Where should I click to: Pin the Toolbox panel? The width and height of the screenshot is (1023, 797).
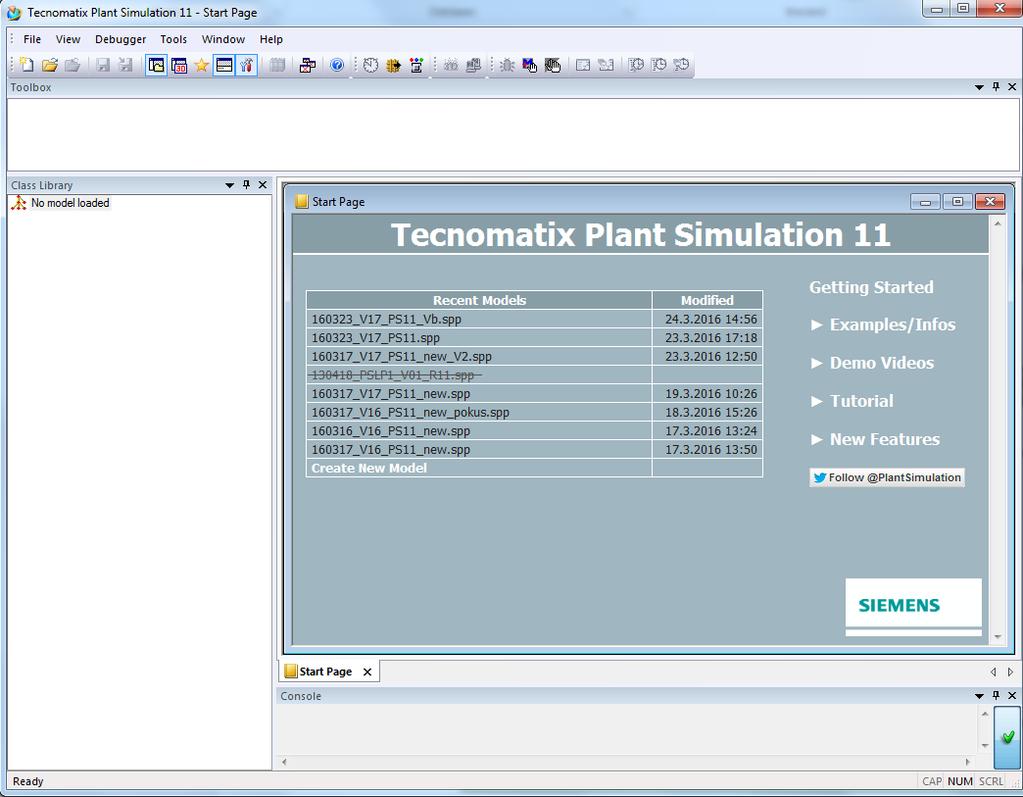coord(996,87)
